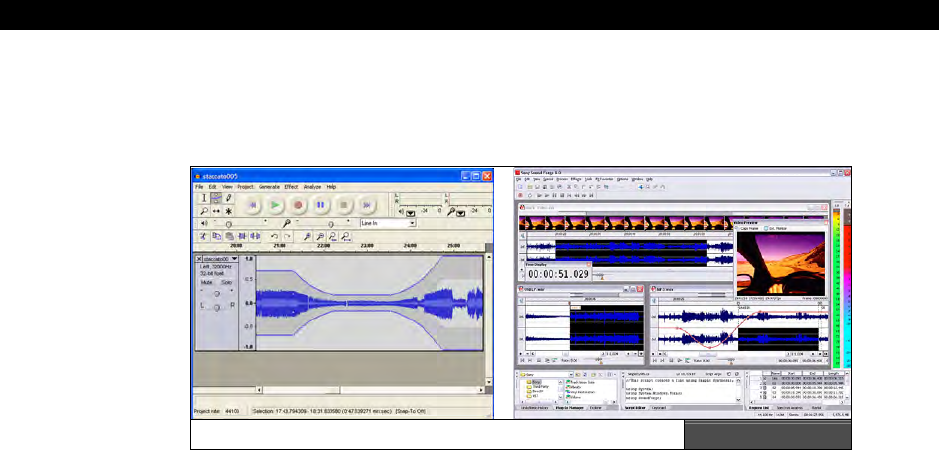Click the track gain slider under Mute

pyautogui.click(x=217, y=293)
